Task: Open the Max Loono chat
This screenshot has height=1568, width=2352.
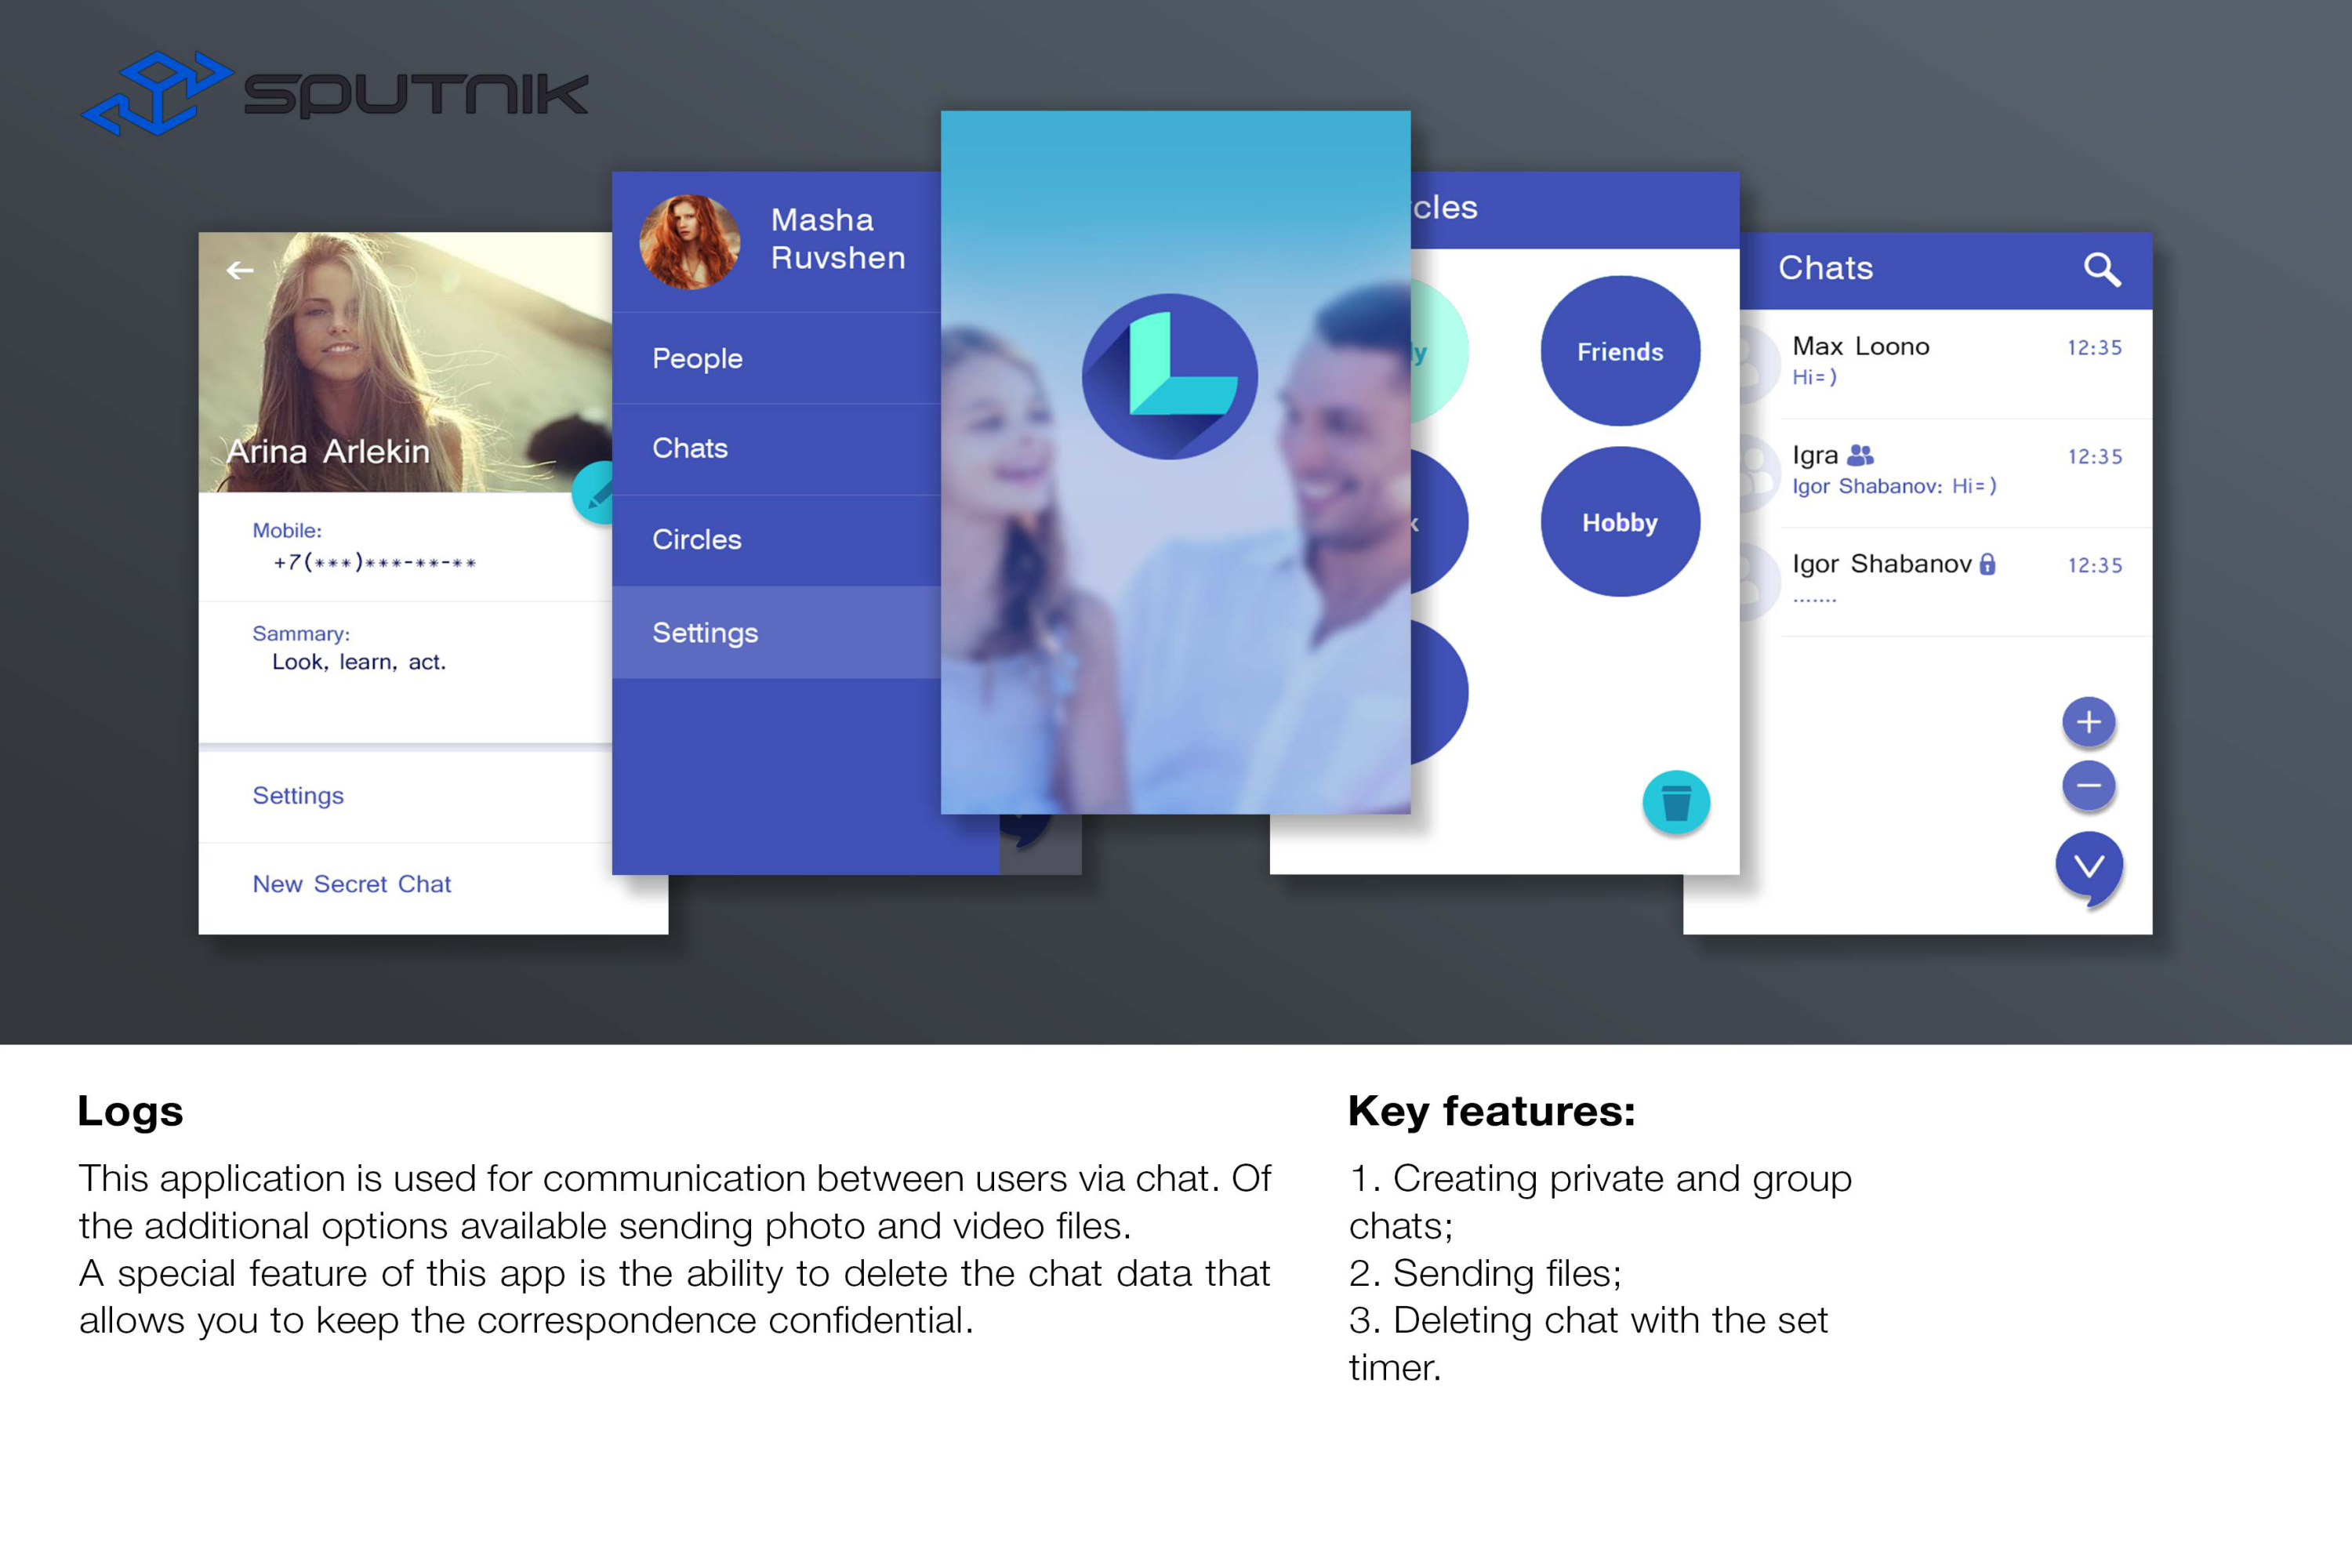Action: (x=1946, y=364)
